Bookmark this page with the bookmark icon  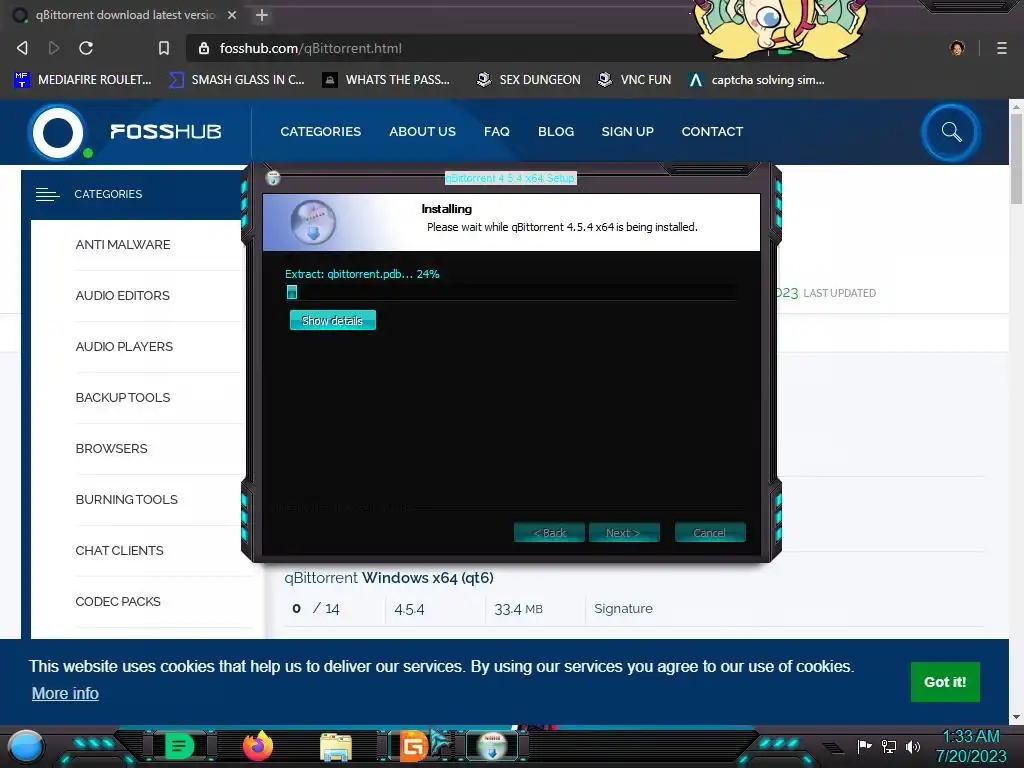coord(164,48)
